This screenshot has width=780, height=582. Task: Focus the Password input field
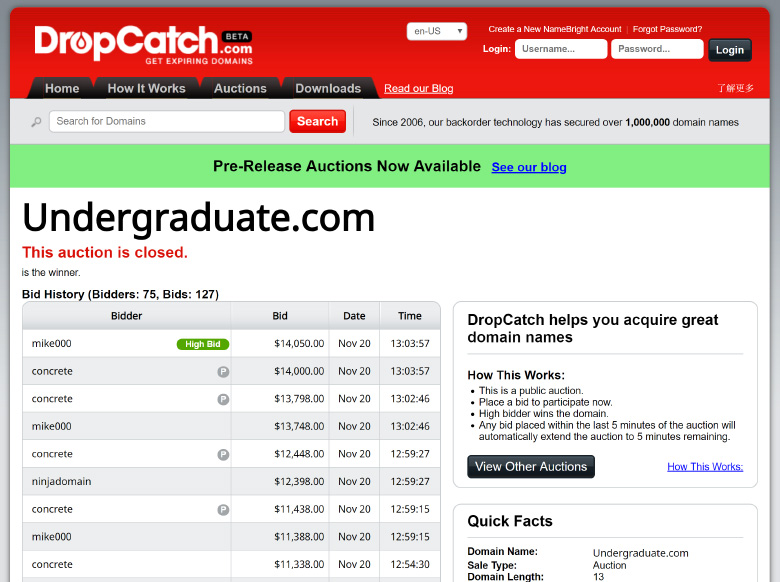click(x=657, y=49)
